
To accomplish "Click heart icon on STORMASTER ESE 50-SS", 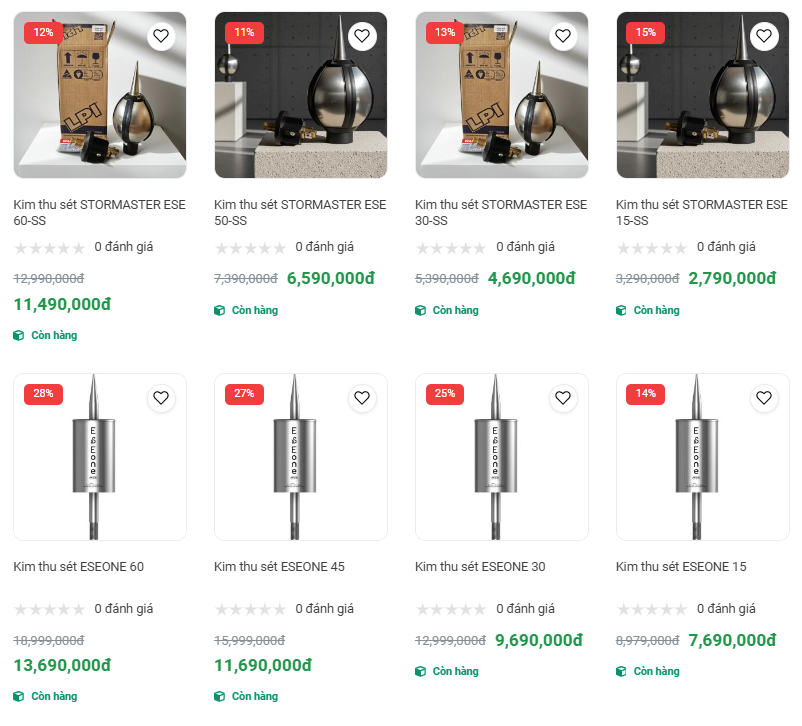I will 362,36.
